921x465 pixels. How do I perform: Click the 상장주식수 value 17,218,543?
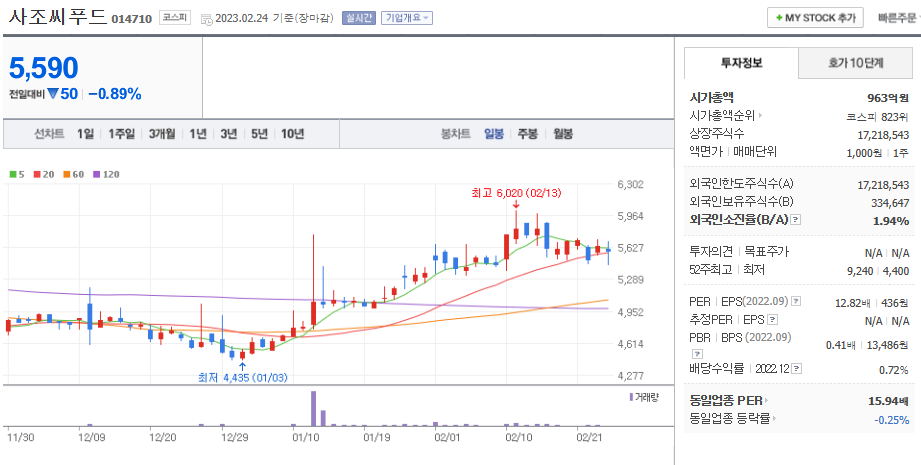point(883,135)
